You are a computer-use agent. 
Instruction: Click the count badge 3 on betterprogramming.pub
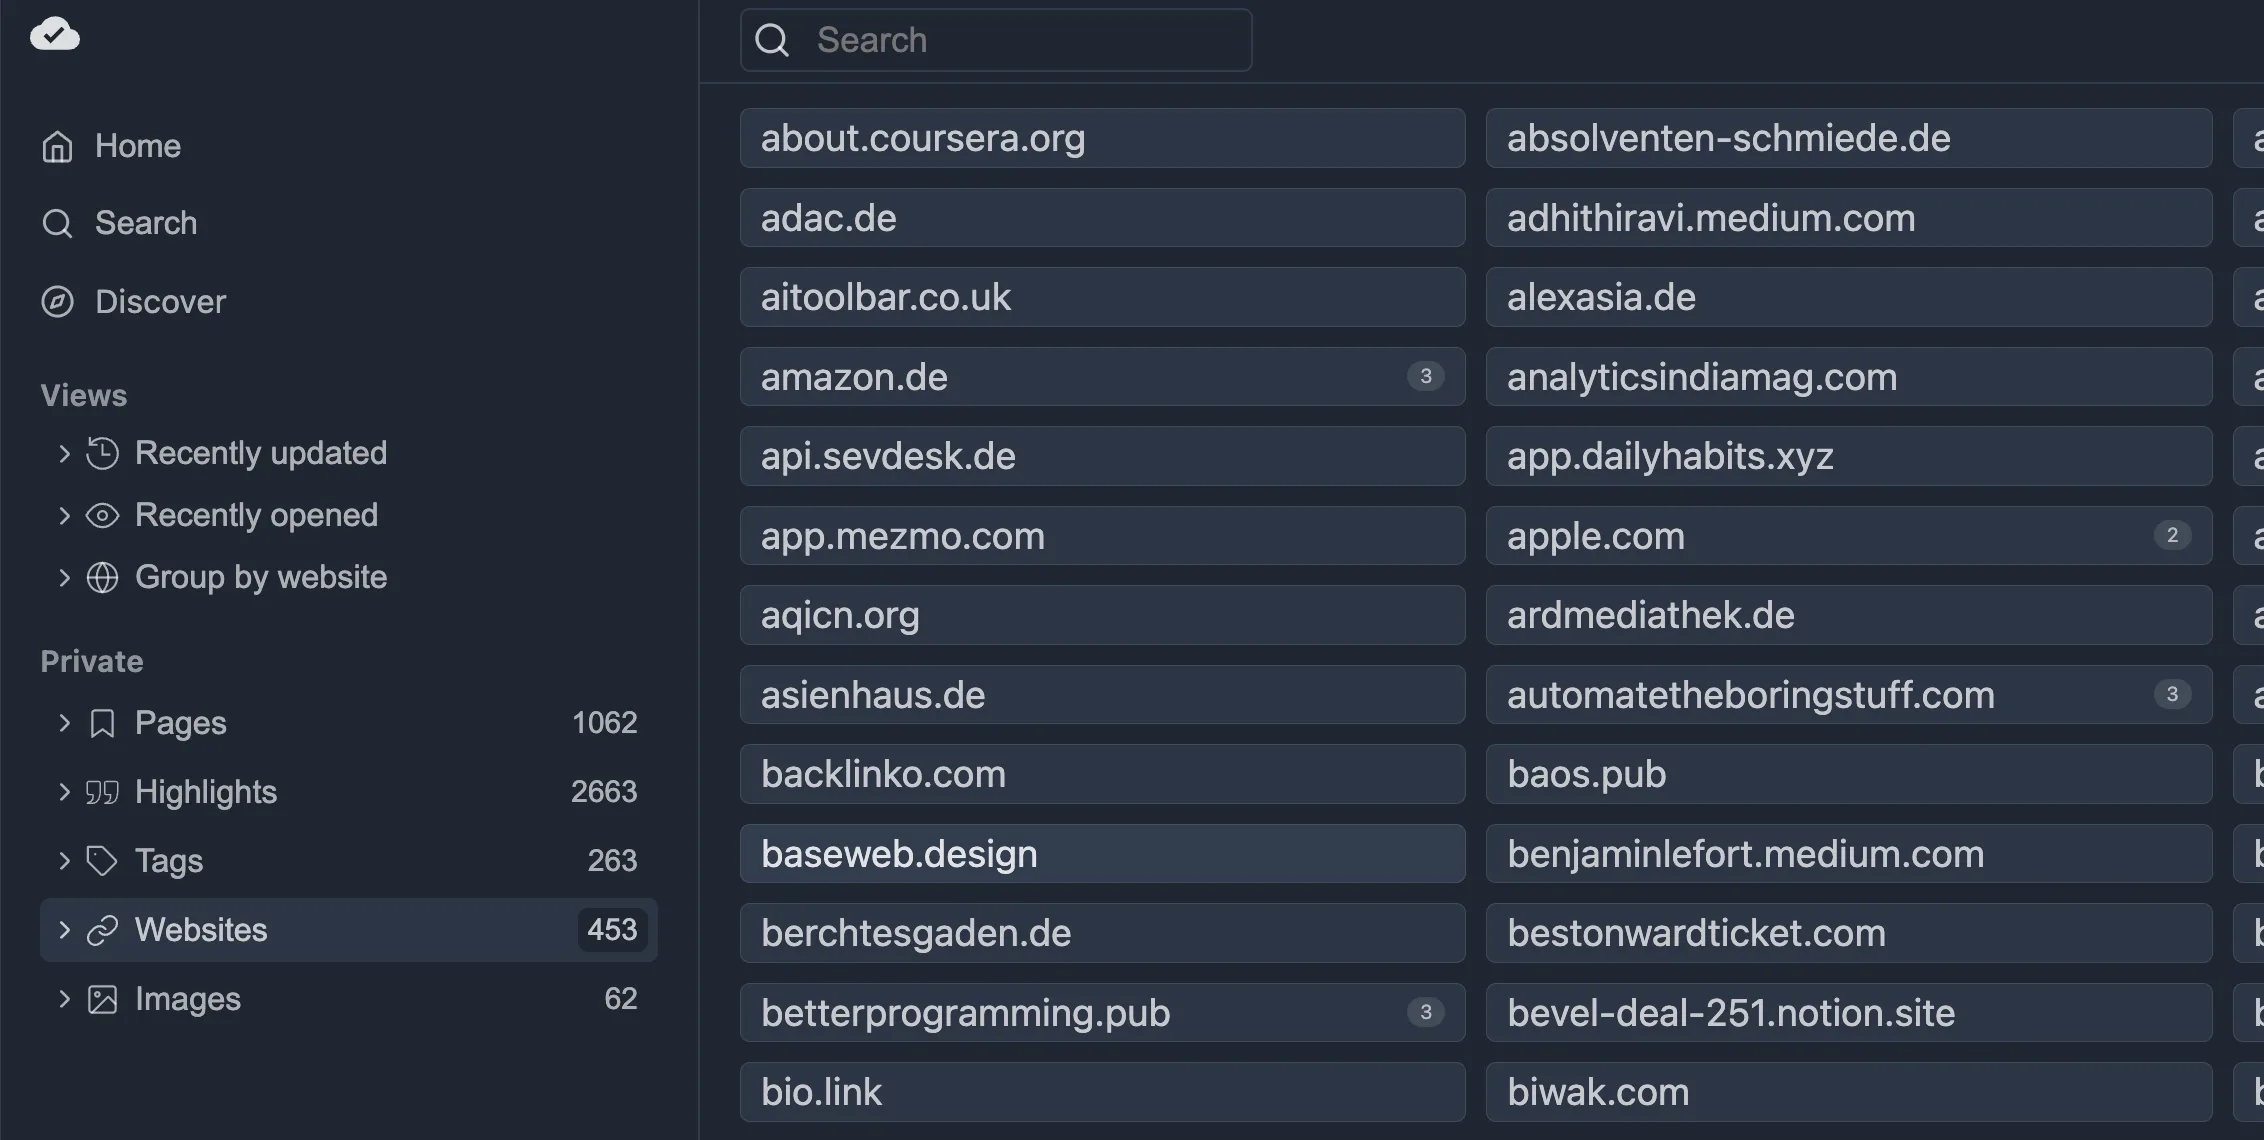point(1426,1012)
